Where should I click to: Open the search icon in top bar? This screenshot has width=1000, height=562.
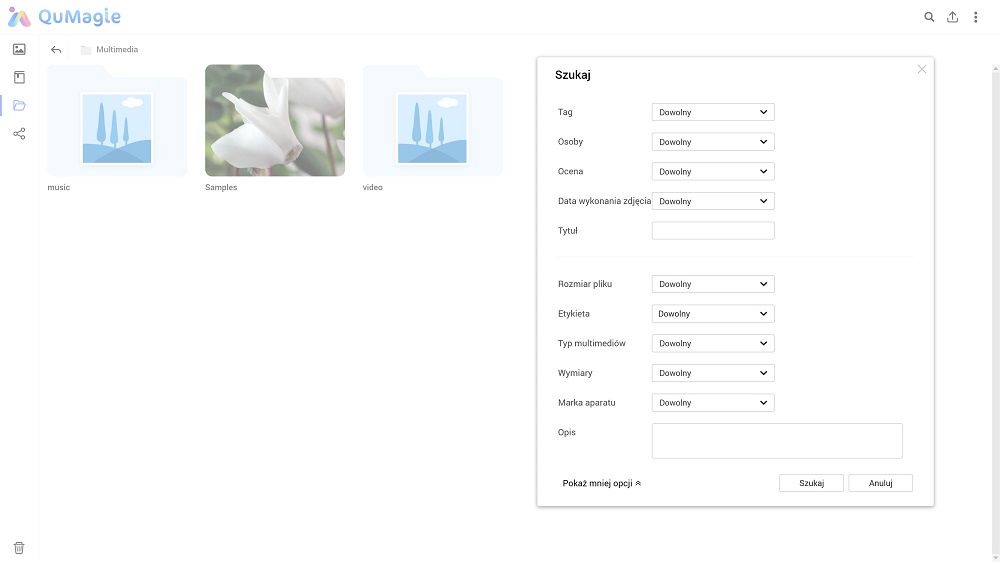pyautogui.click(x=929, y=17)
